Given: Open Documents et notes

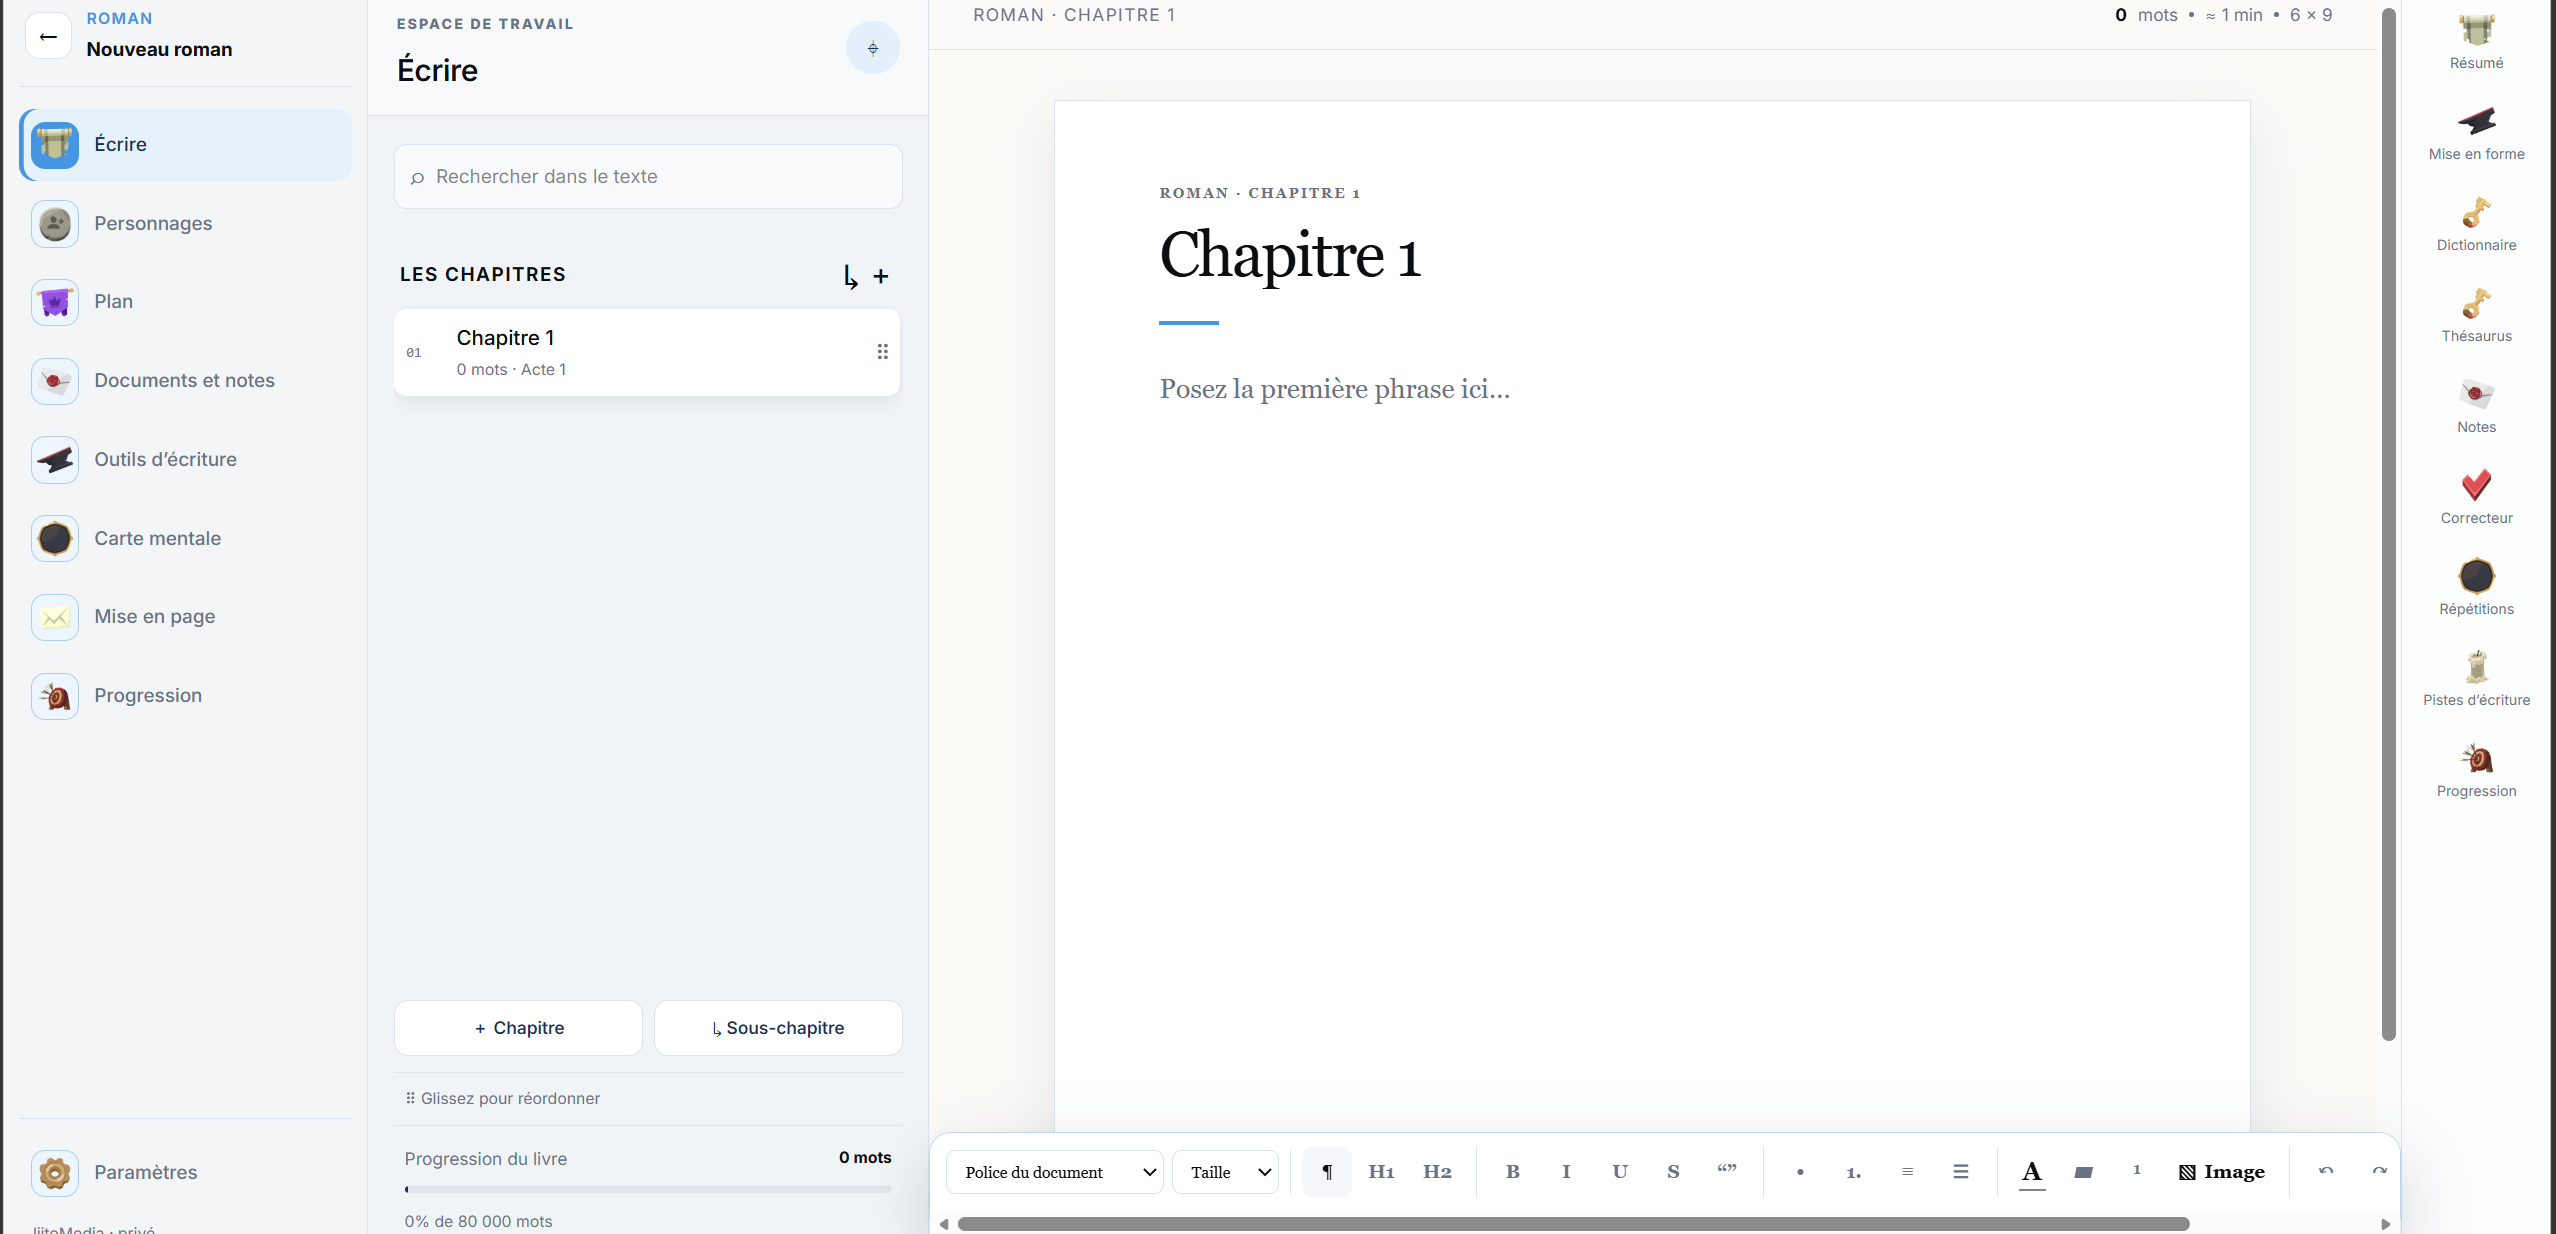Looking at the screenshot, I should [186, 380].
